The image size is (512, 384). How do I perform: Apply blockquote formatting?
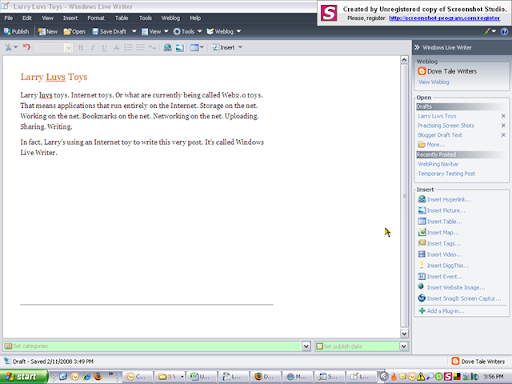[152, 47]
